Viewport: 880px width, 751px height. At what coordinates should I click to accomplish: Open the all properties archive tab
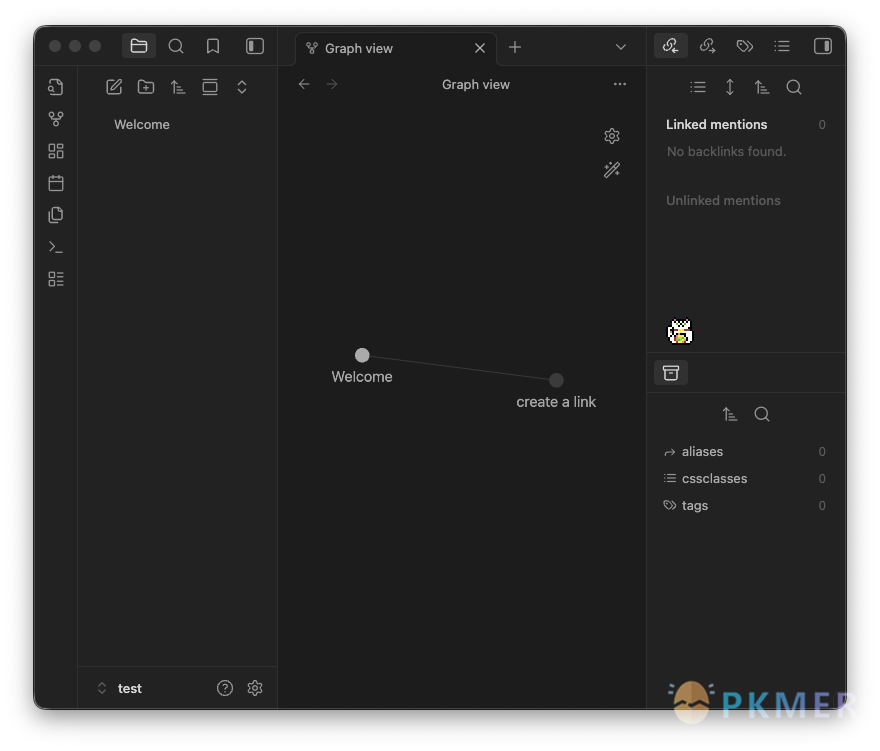point(671,373)
